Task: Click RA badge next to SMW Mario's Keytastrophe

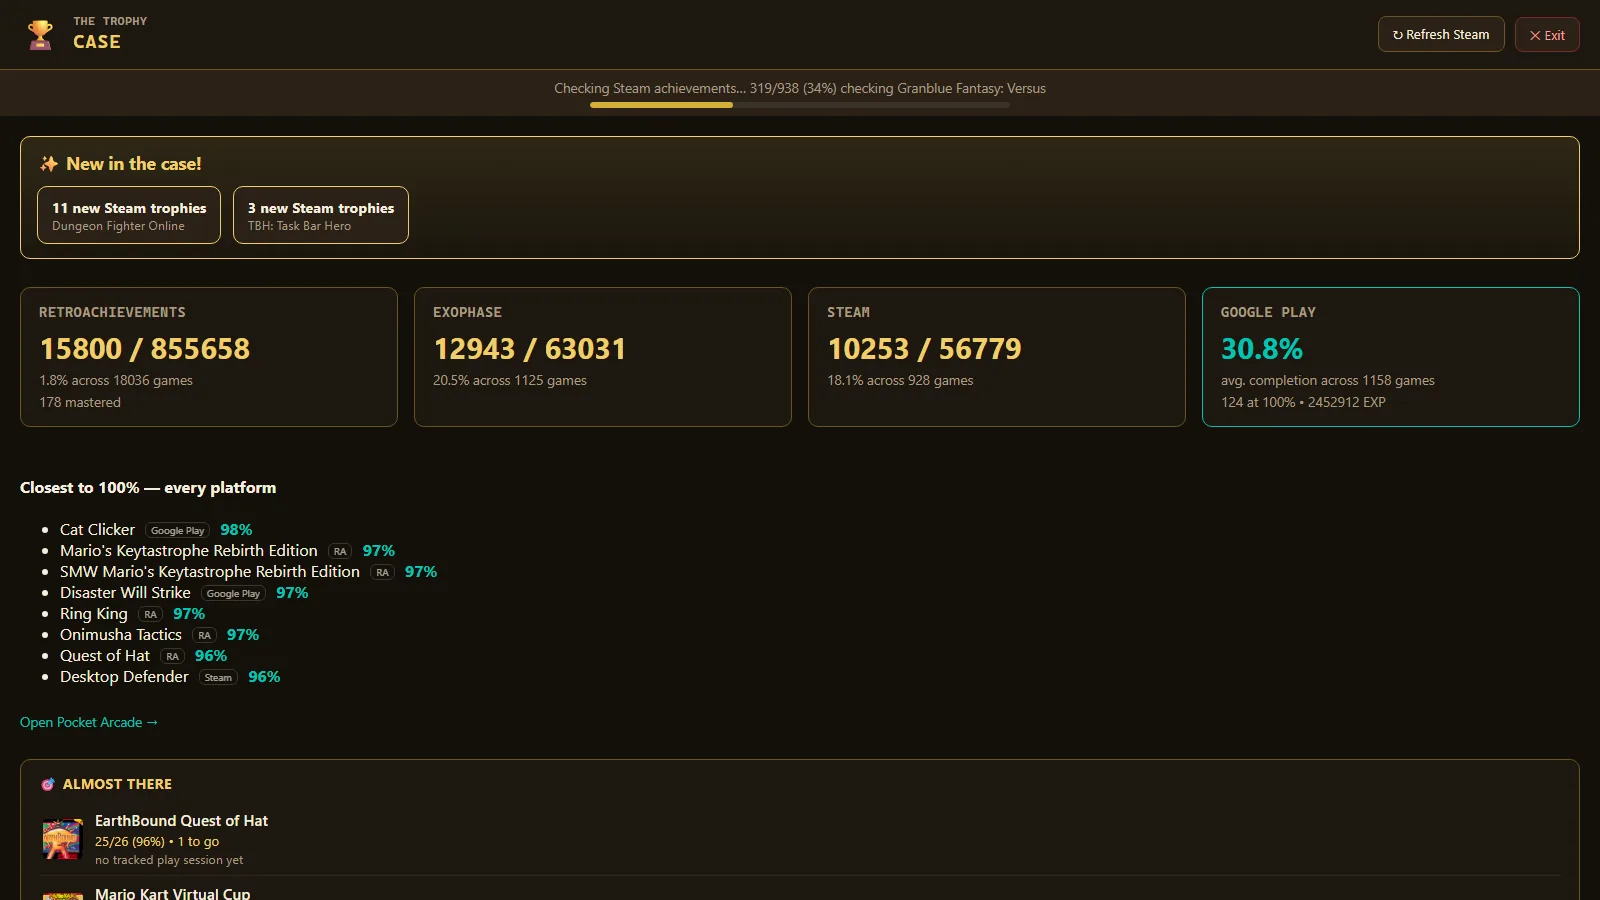Action: pyautogui.click(x=382, y=573)
